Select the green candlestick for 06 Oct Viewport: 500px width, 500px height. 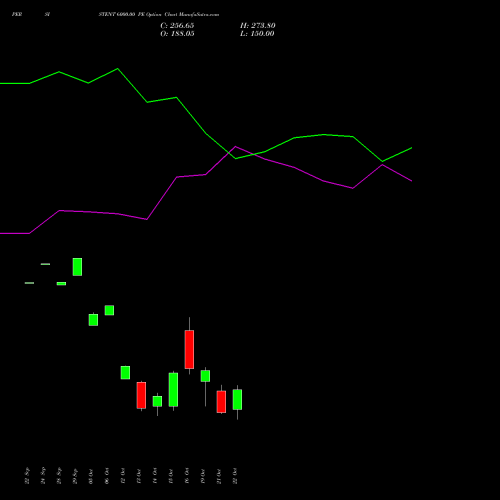click(x=109, y=310)
